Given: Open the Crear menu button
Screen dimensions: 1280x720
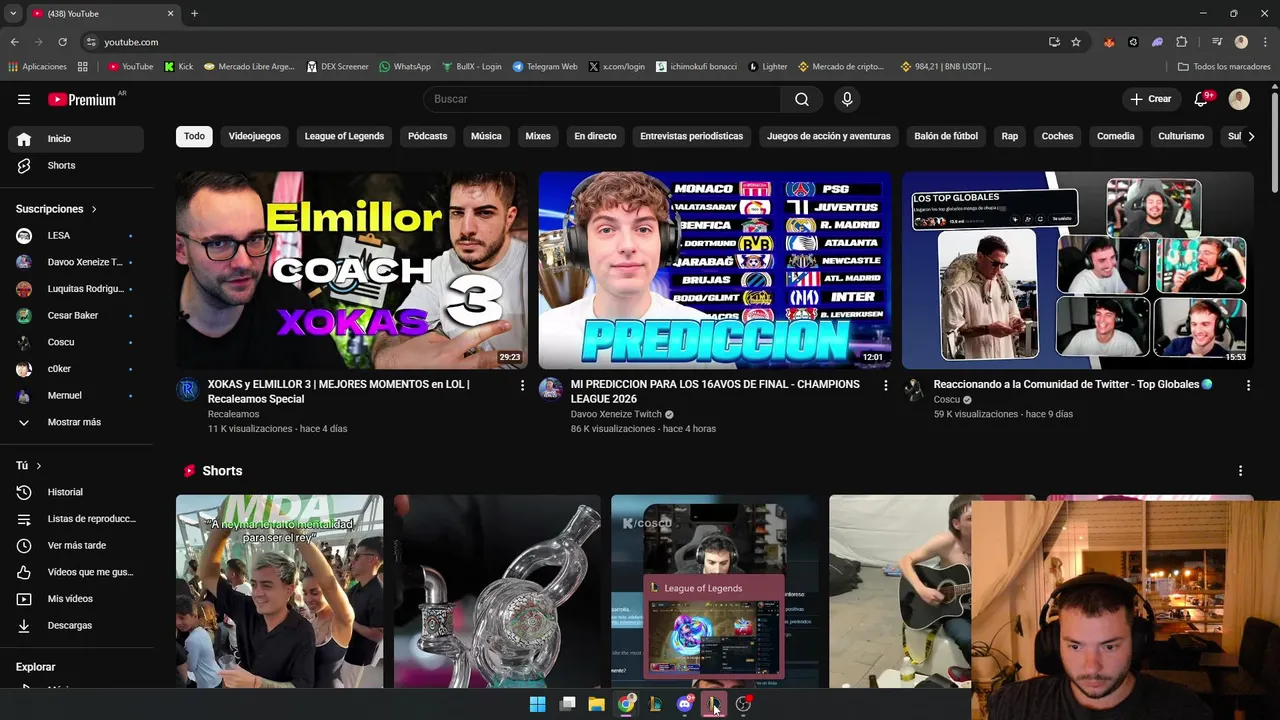Looking at the screenshot, I should (x=1150, y=99).
